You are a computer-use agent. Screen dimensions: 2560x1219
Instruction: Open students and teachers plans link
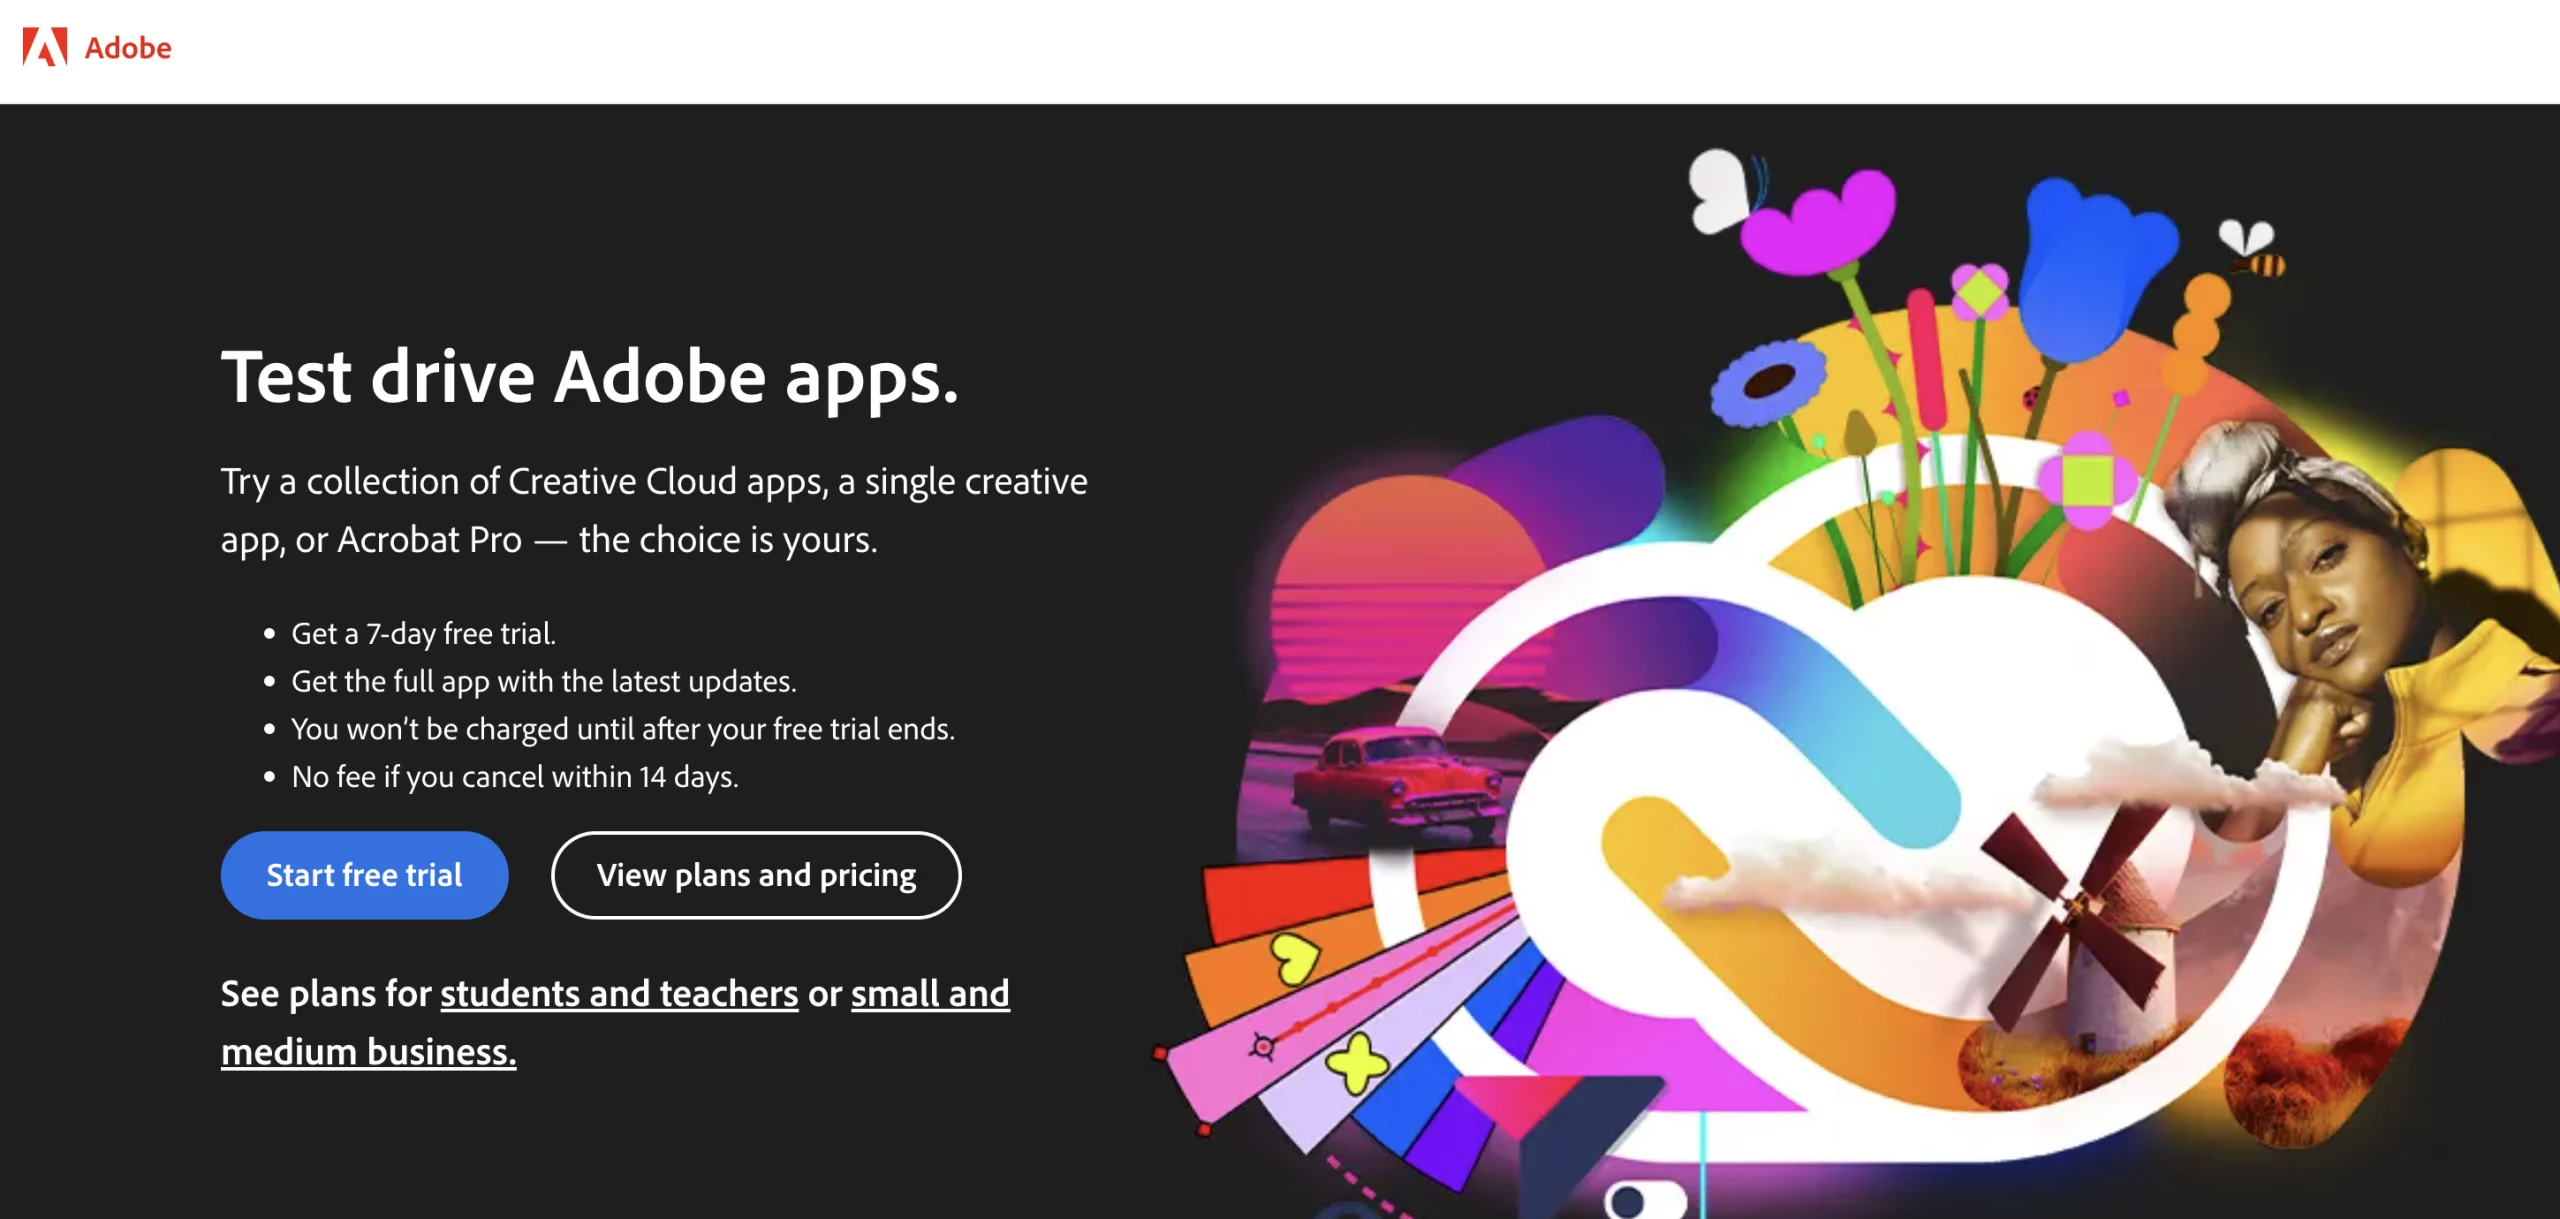pos(619,993)
